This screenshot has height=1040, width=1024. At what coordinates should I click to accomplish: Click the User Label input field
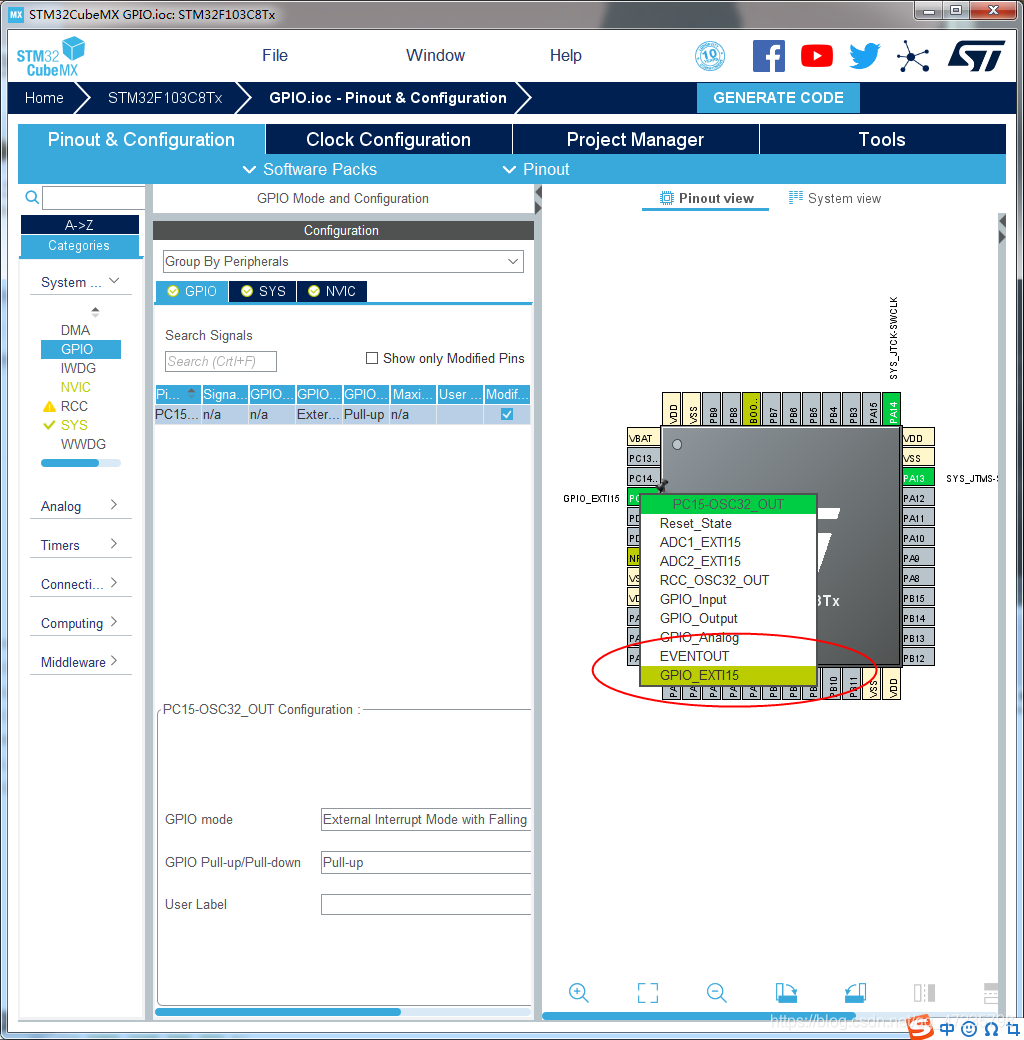[x=426, y=905]
